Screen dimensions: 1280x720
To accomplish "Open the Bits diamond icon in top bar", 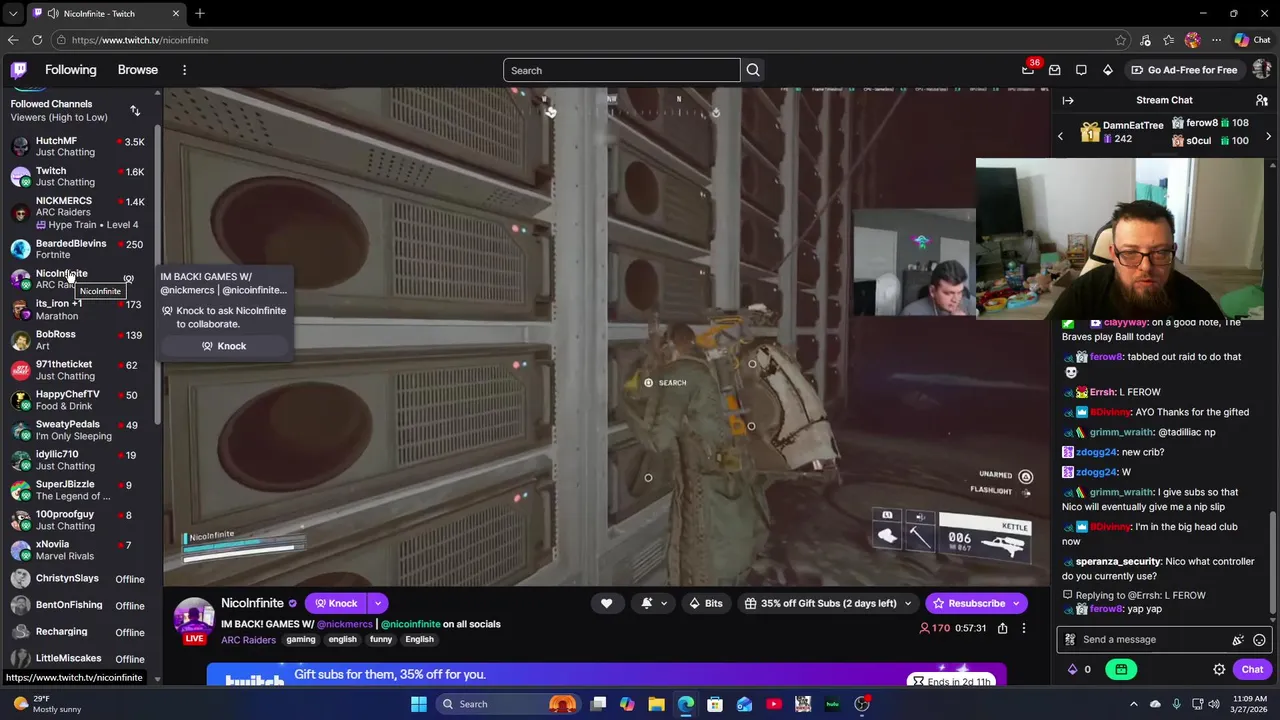I will pos(1107,70).
